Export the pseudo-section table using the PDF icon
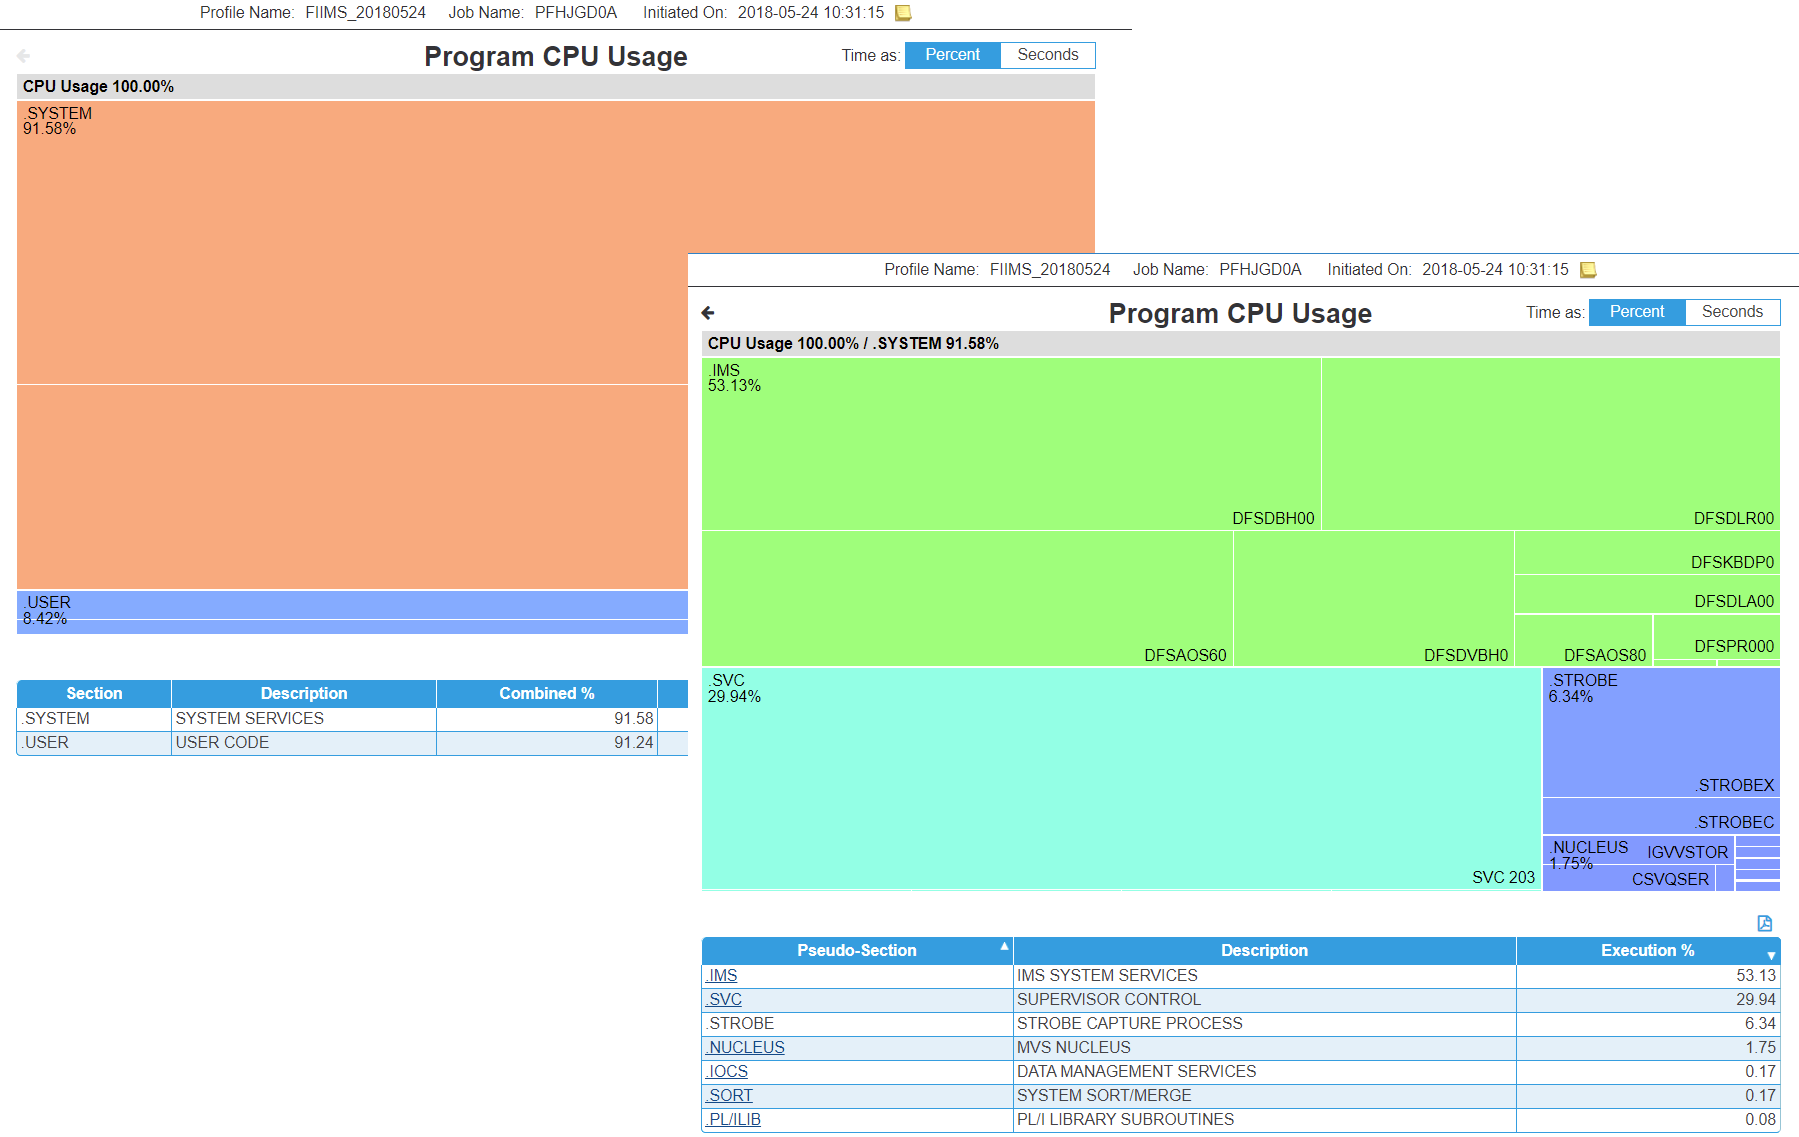This screenshot has height=1137, width=1799. (x=1766, y=922)
